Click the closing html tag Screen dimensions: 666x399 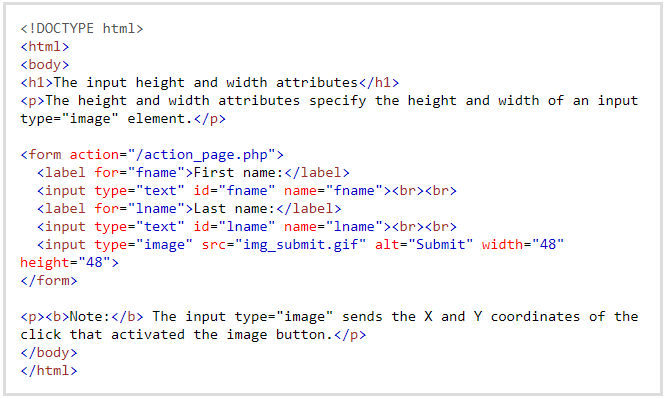[x=49, y=371]
